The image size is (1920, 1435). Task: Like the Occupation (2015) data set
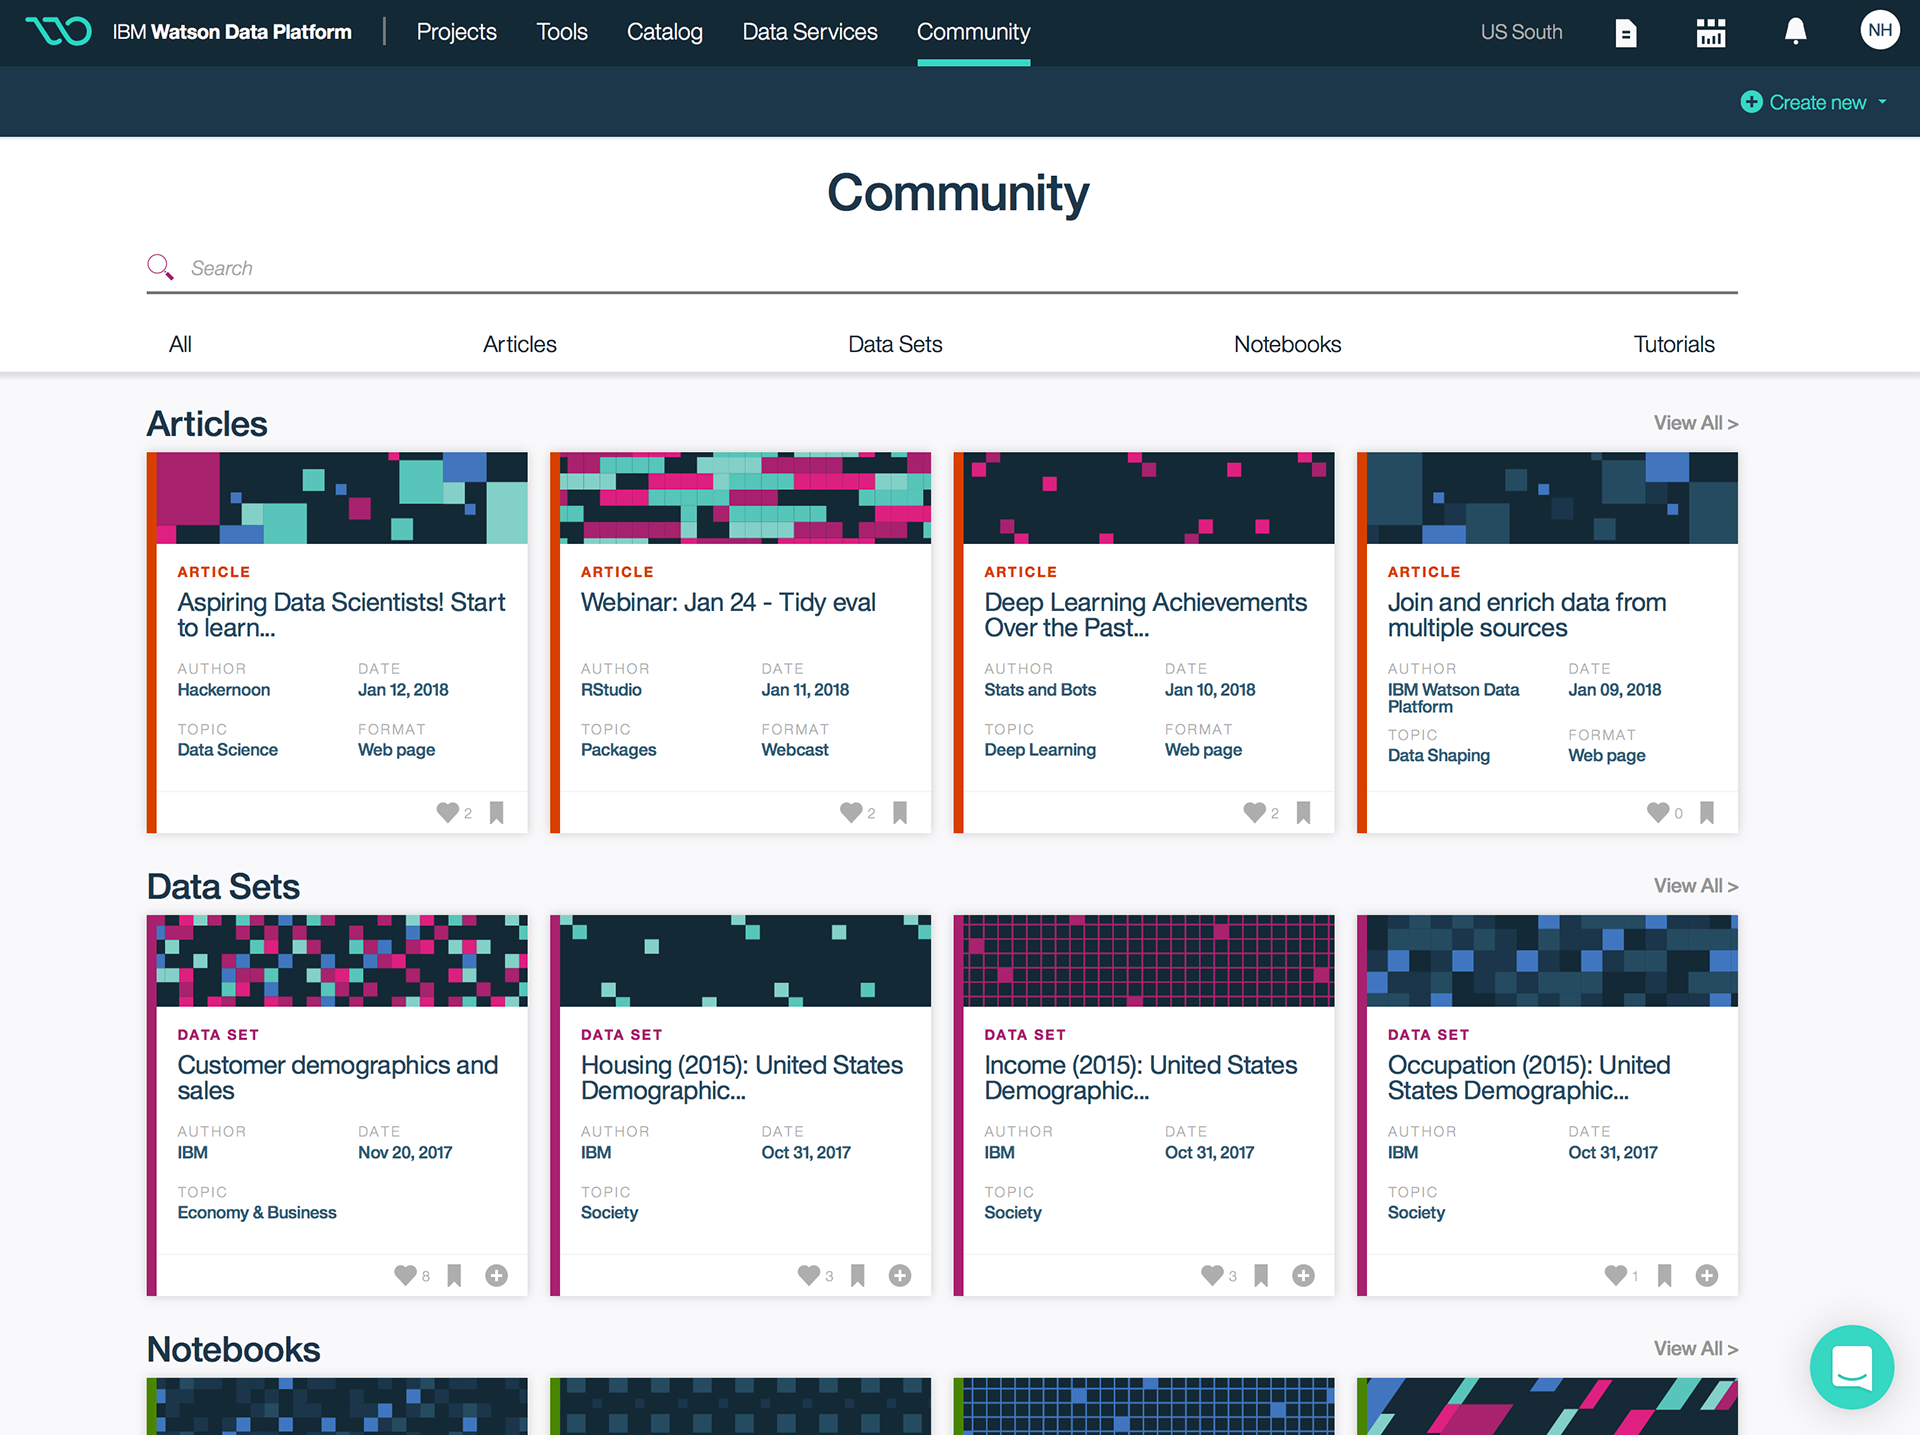pyautogui.click(x=1616, y=1275)
